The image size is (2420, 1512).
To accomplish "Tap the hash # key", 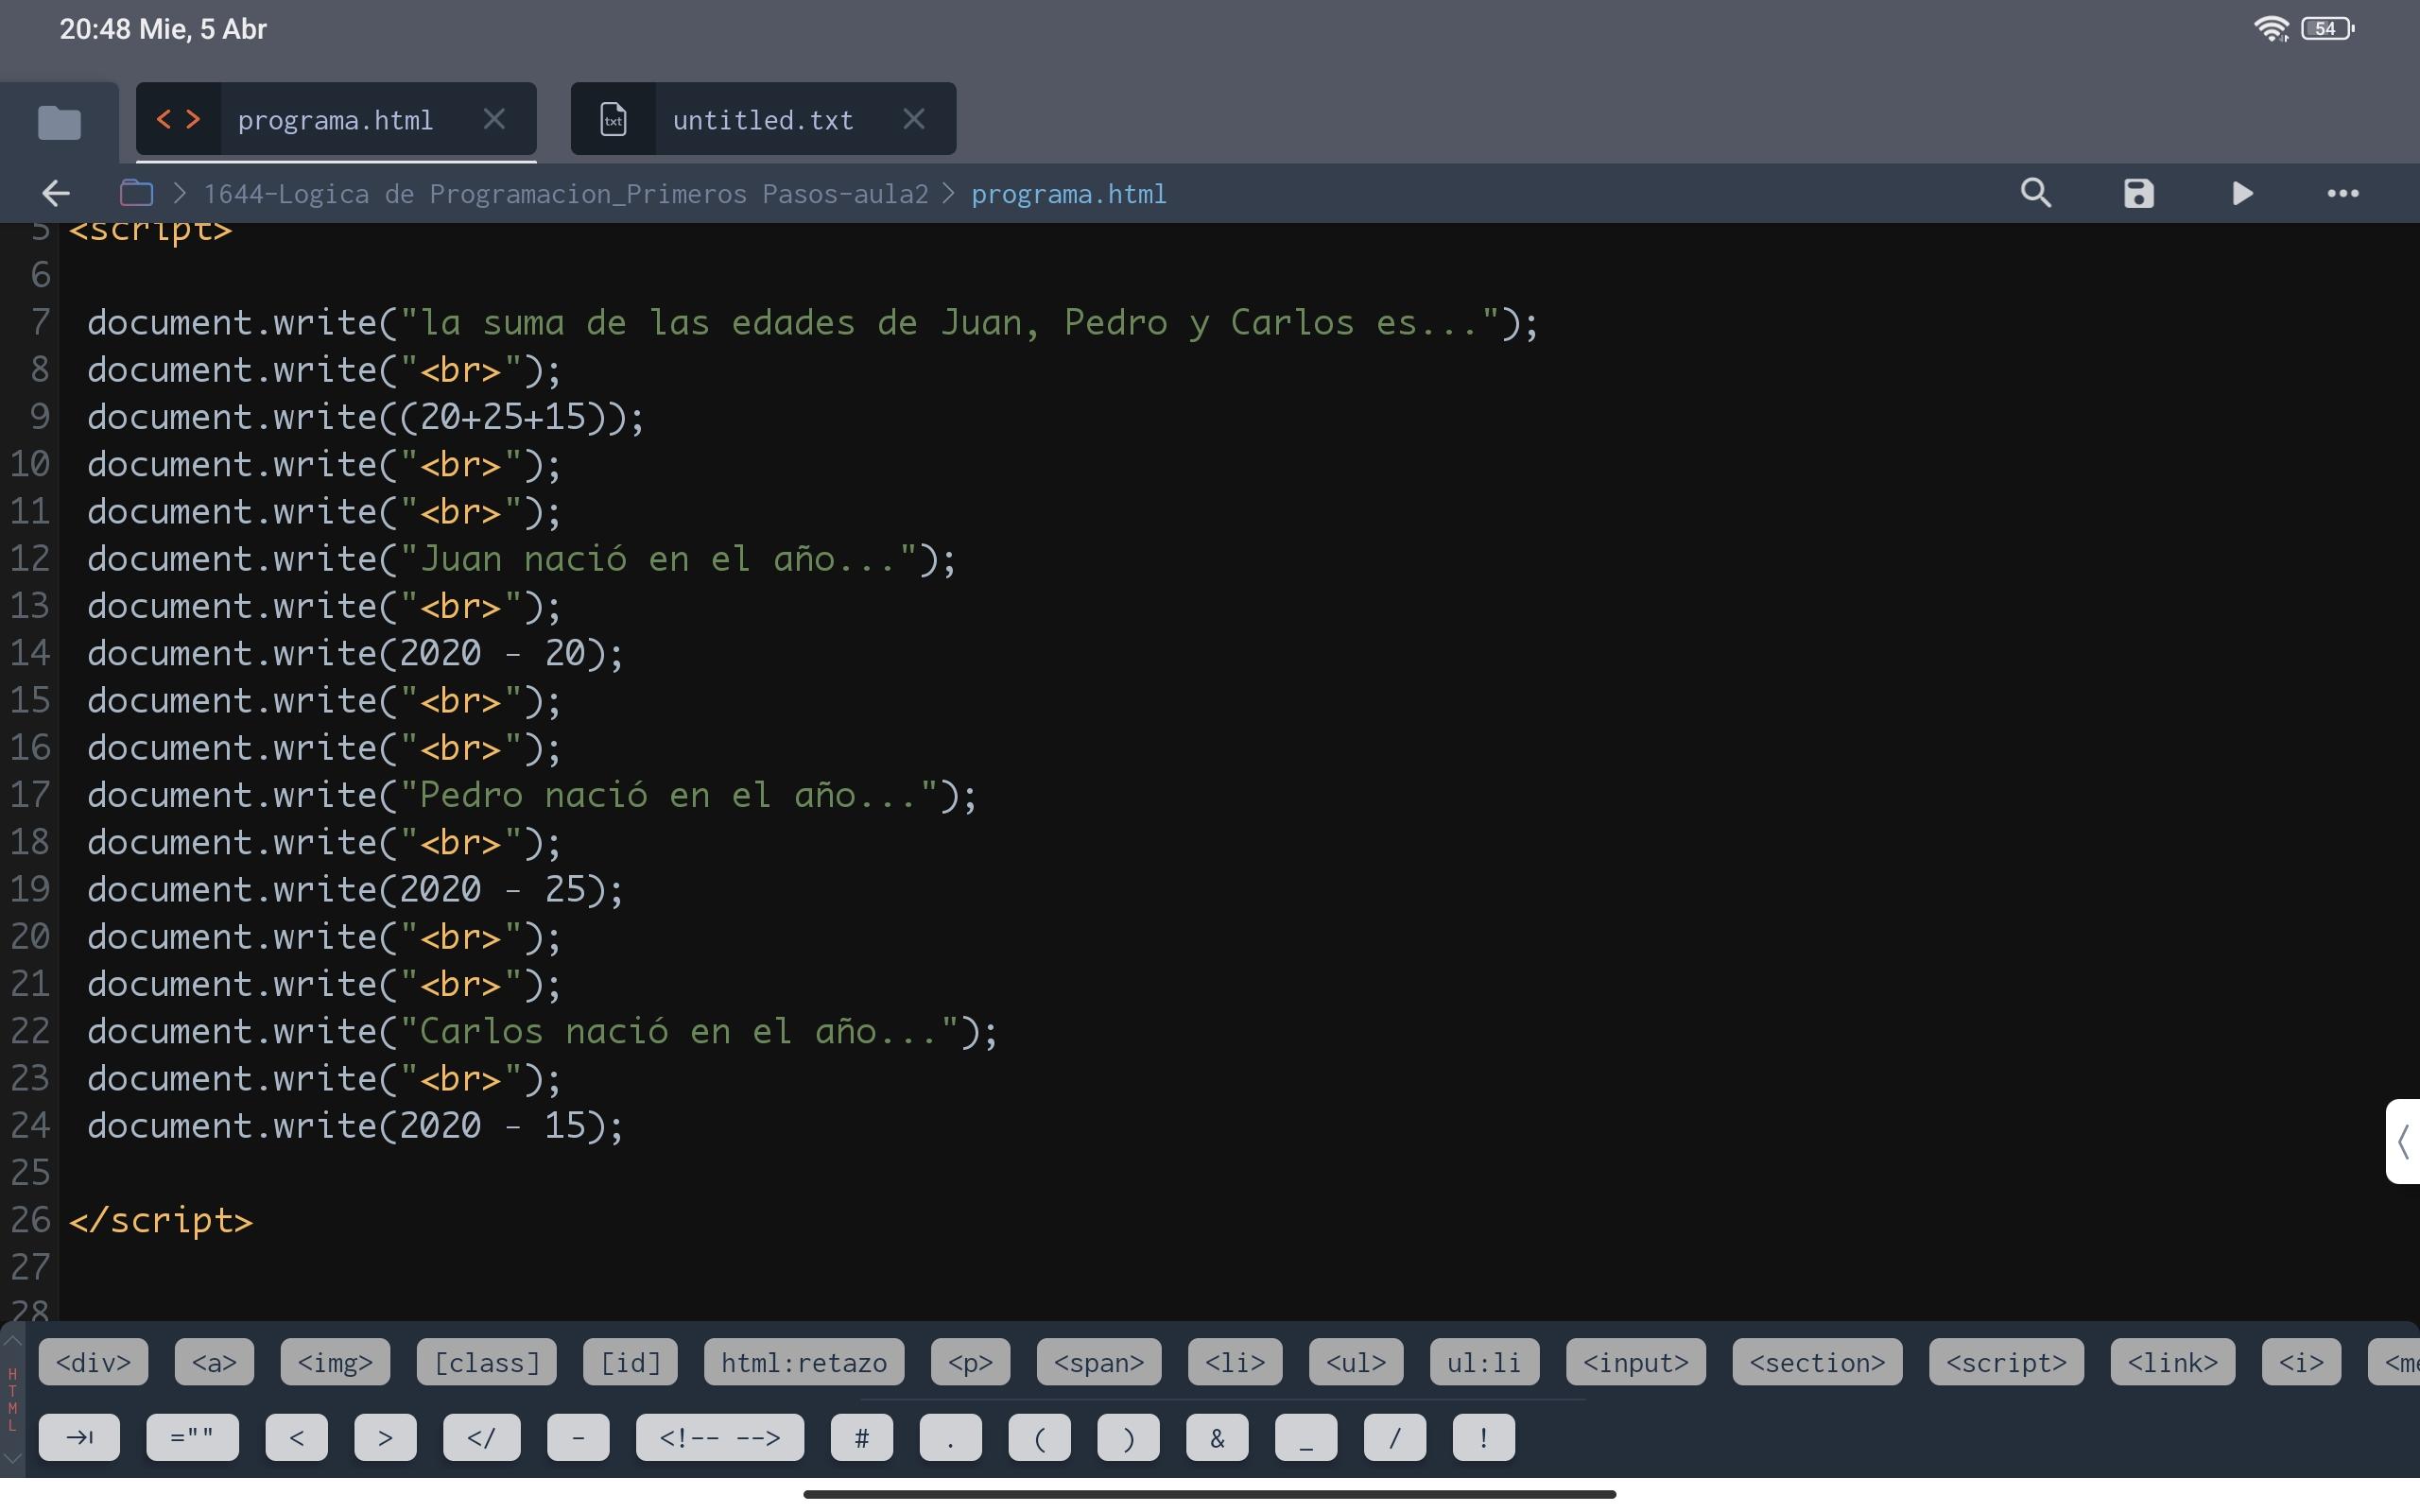I will tap(862, 1437).
